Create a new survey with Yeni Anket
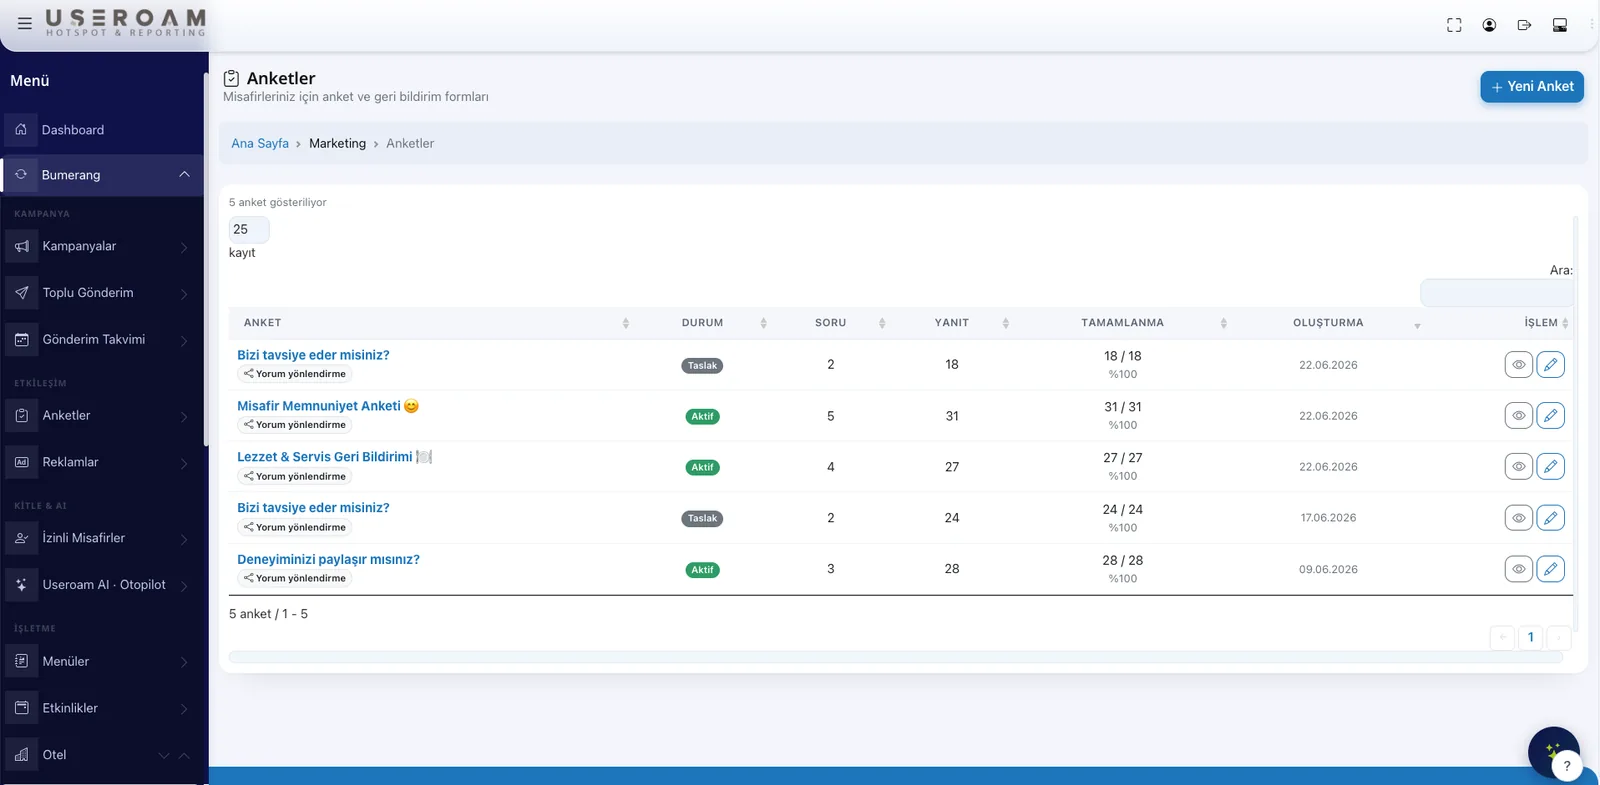The width and height of the screenshot is (1600, 785). (1532, 87)
